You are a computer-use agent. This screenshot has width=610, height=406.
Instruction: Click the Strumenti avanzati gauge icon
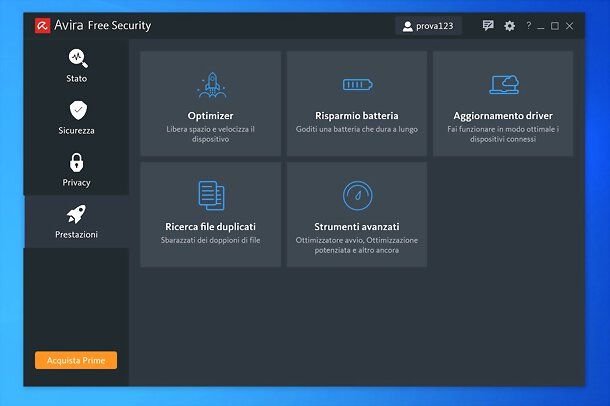[358, 196]
